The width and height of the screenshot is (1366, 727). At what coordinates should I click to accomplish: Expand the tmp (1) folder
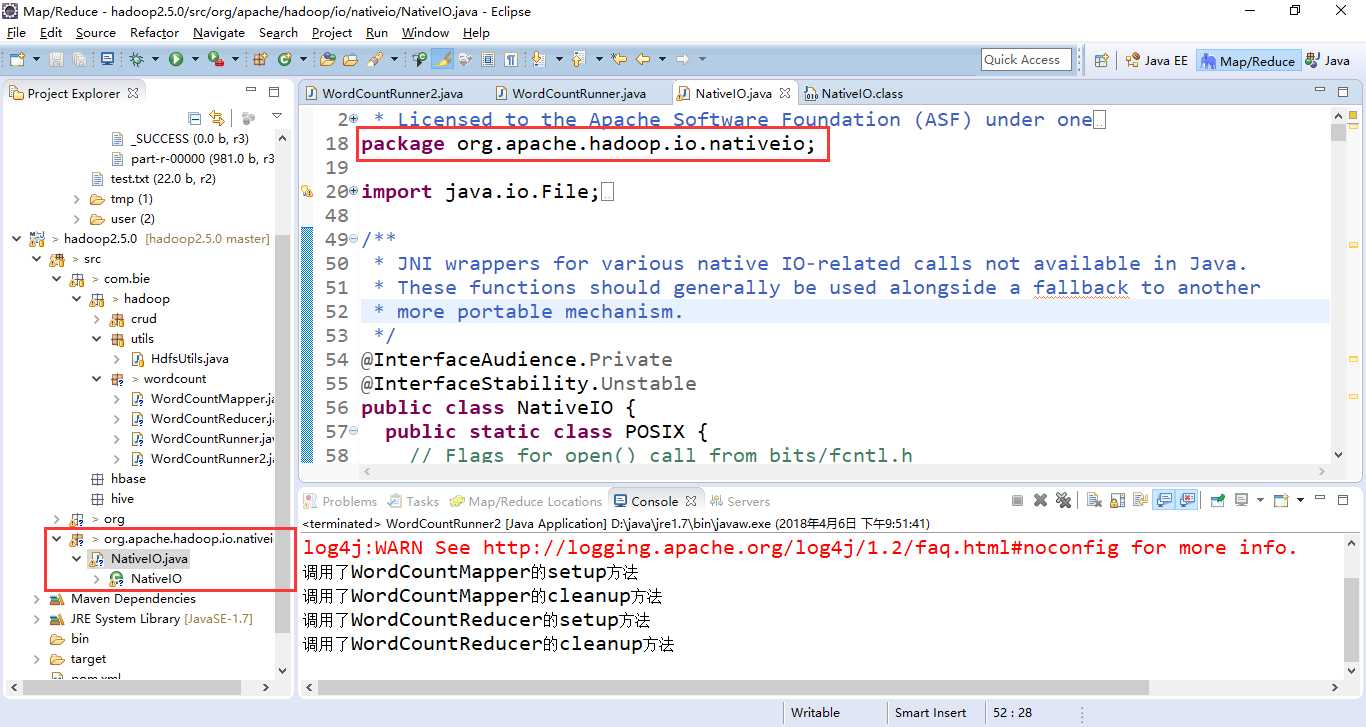click(76, 199)
